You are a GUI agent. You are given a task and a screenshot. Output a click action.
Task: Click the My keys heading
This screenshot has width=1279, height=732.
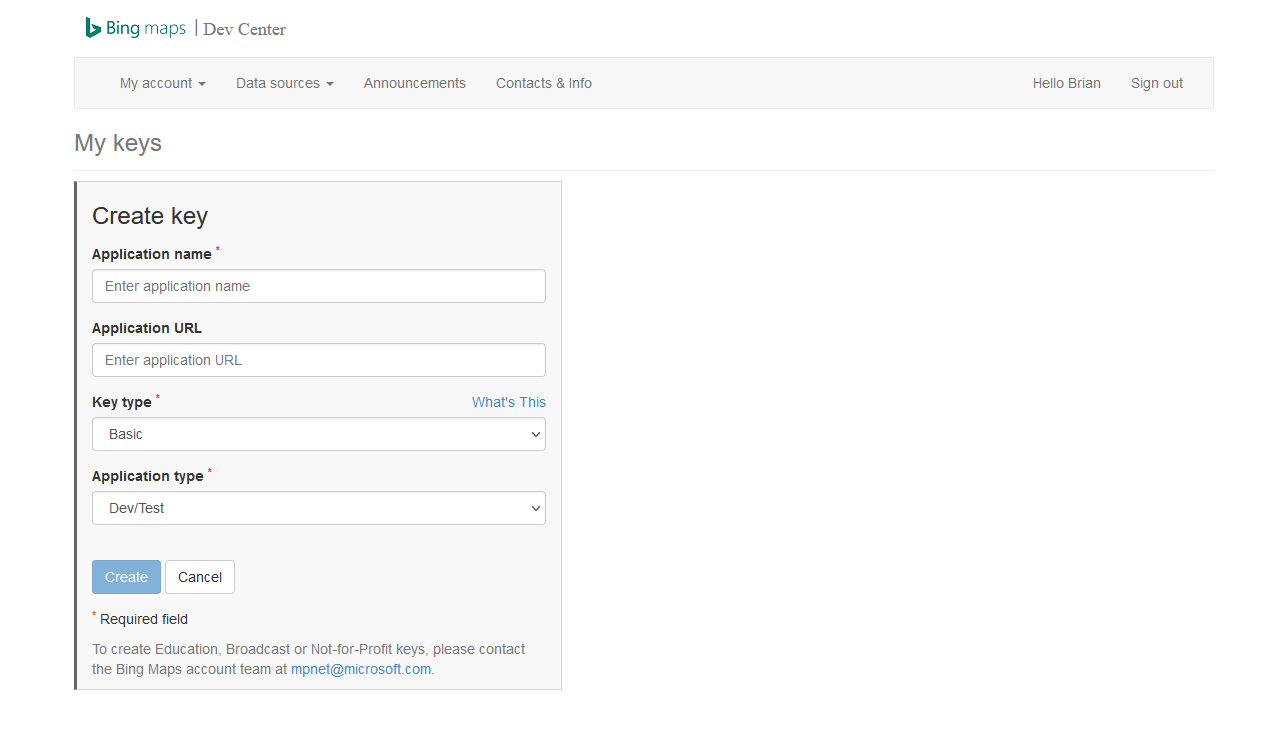(x=118, y=143)
